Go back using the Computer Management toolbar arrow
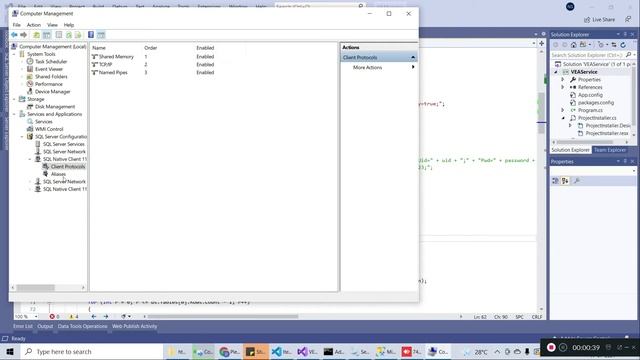Screen dimensions: 640x360 tap(14, 35)
